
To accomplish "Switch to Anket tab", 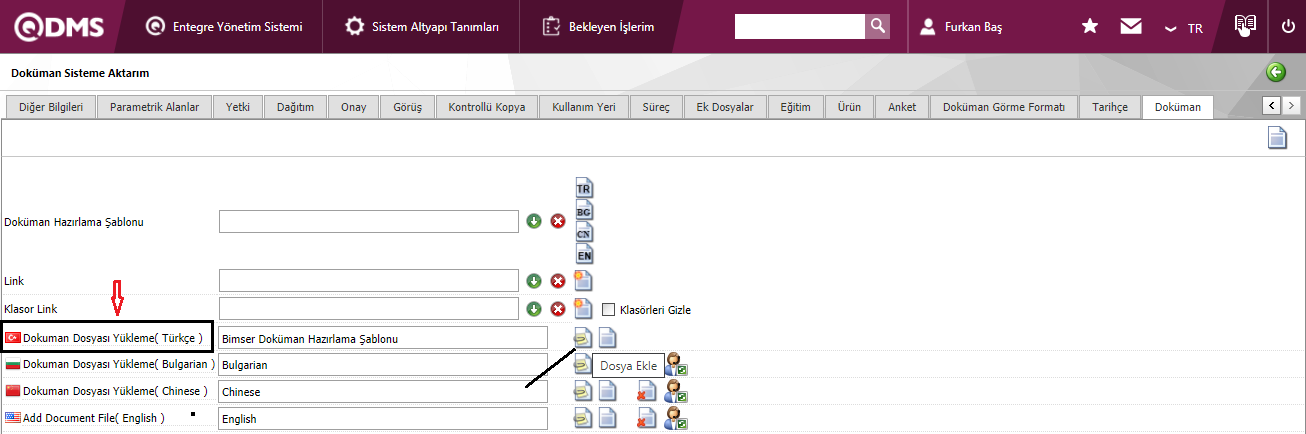I will [902, 107].
